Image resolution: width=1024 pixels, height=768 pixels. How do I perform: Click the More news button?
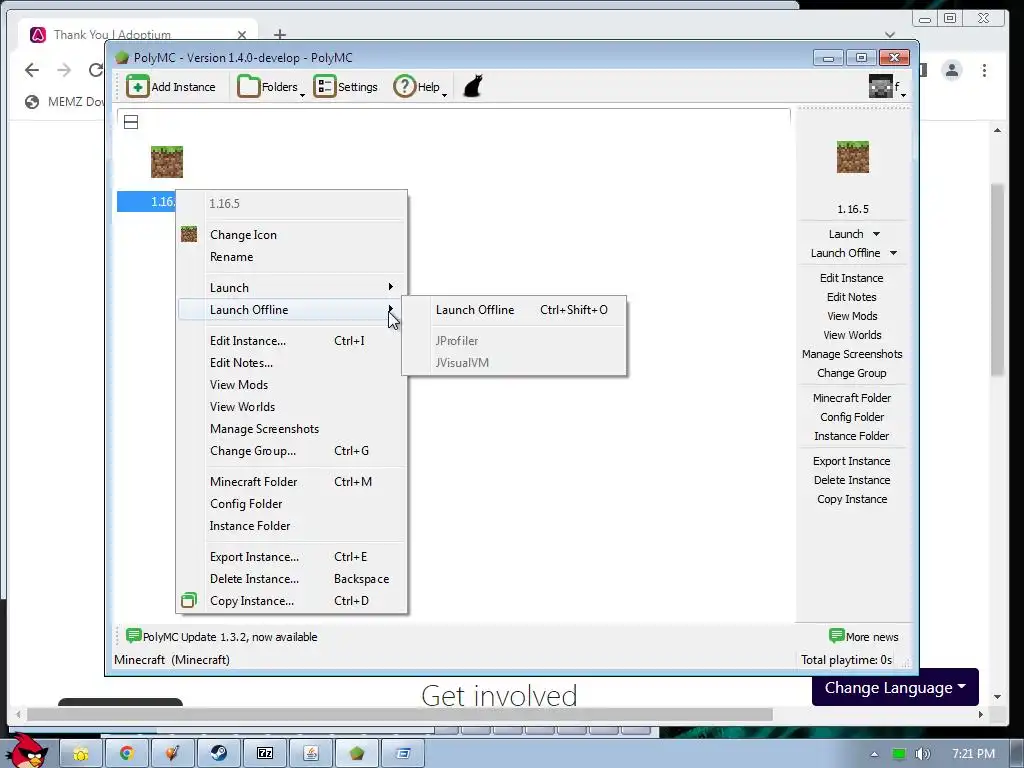863,636
